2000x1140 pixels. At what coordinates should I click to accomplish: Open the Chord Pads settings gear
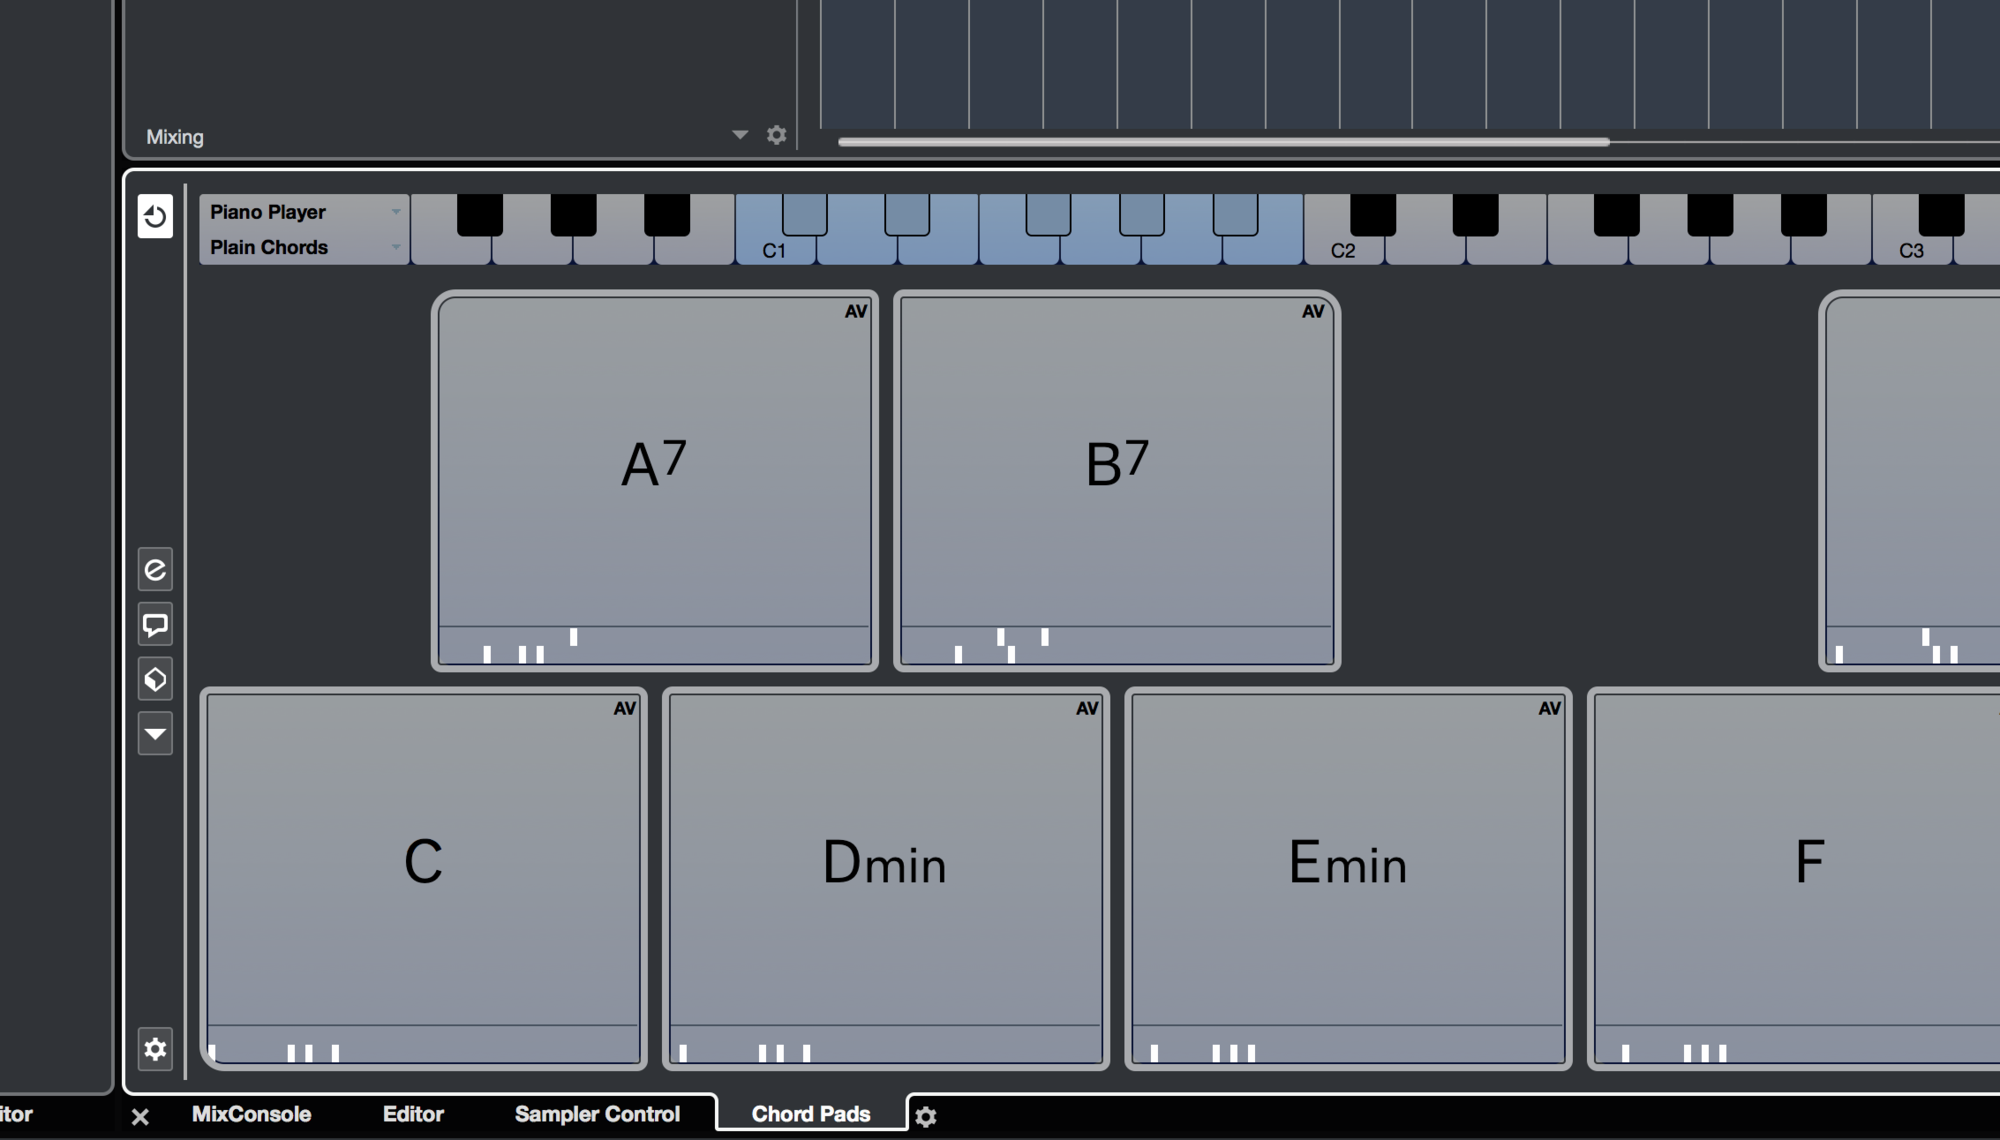[x=155, y=1050]
